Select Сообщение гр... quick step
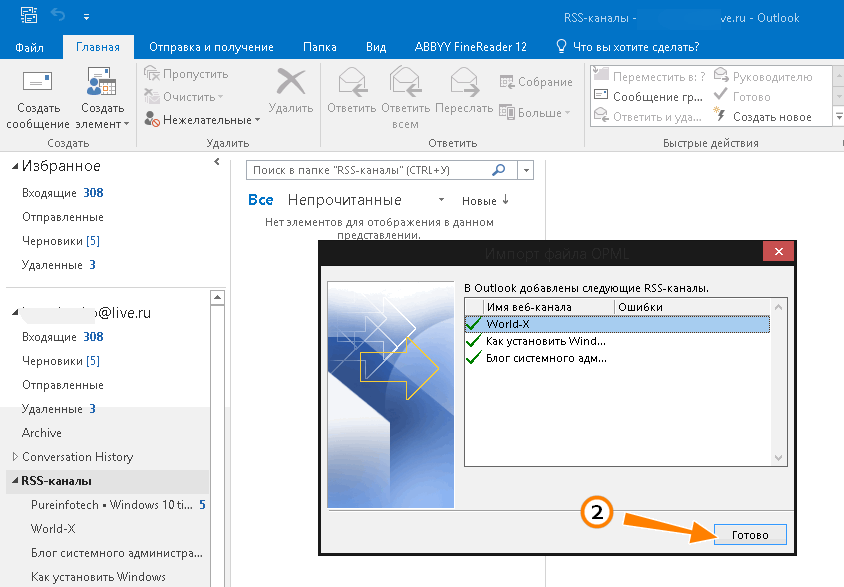Screen dimensions: 844x587 [648, 97]
